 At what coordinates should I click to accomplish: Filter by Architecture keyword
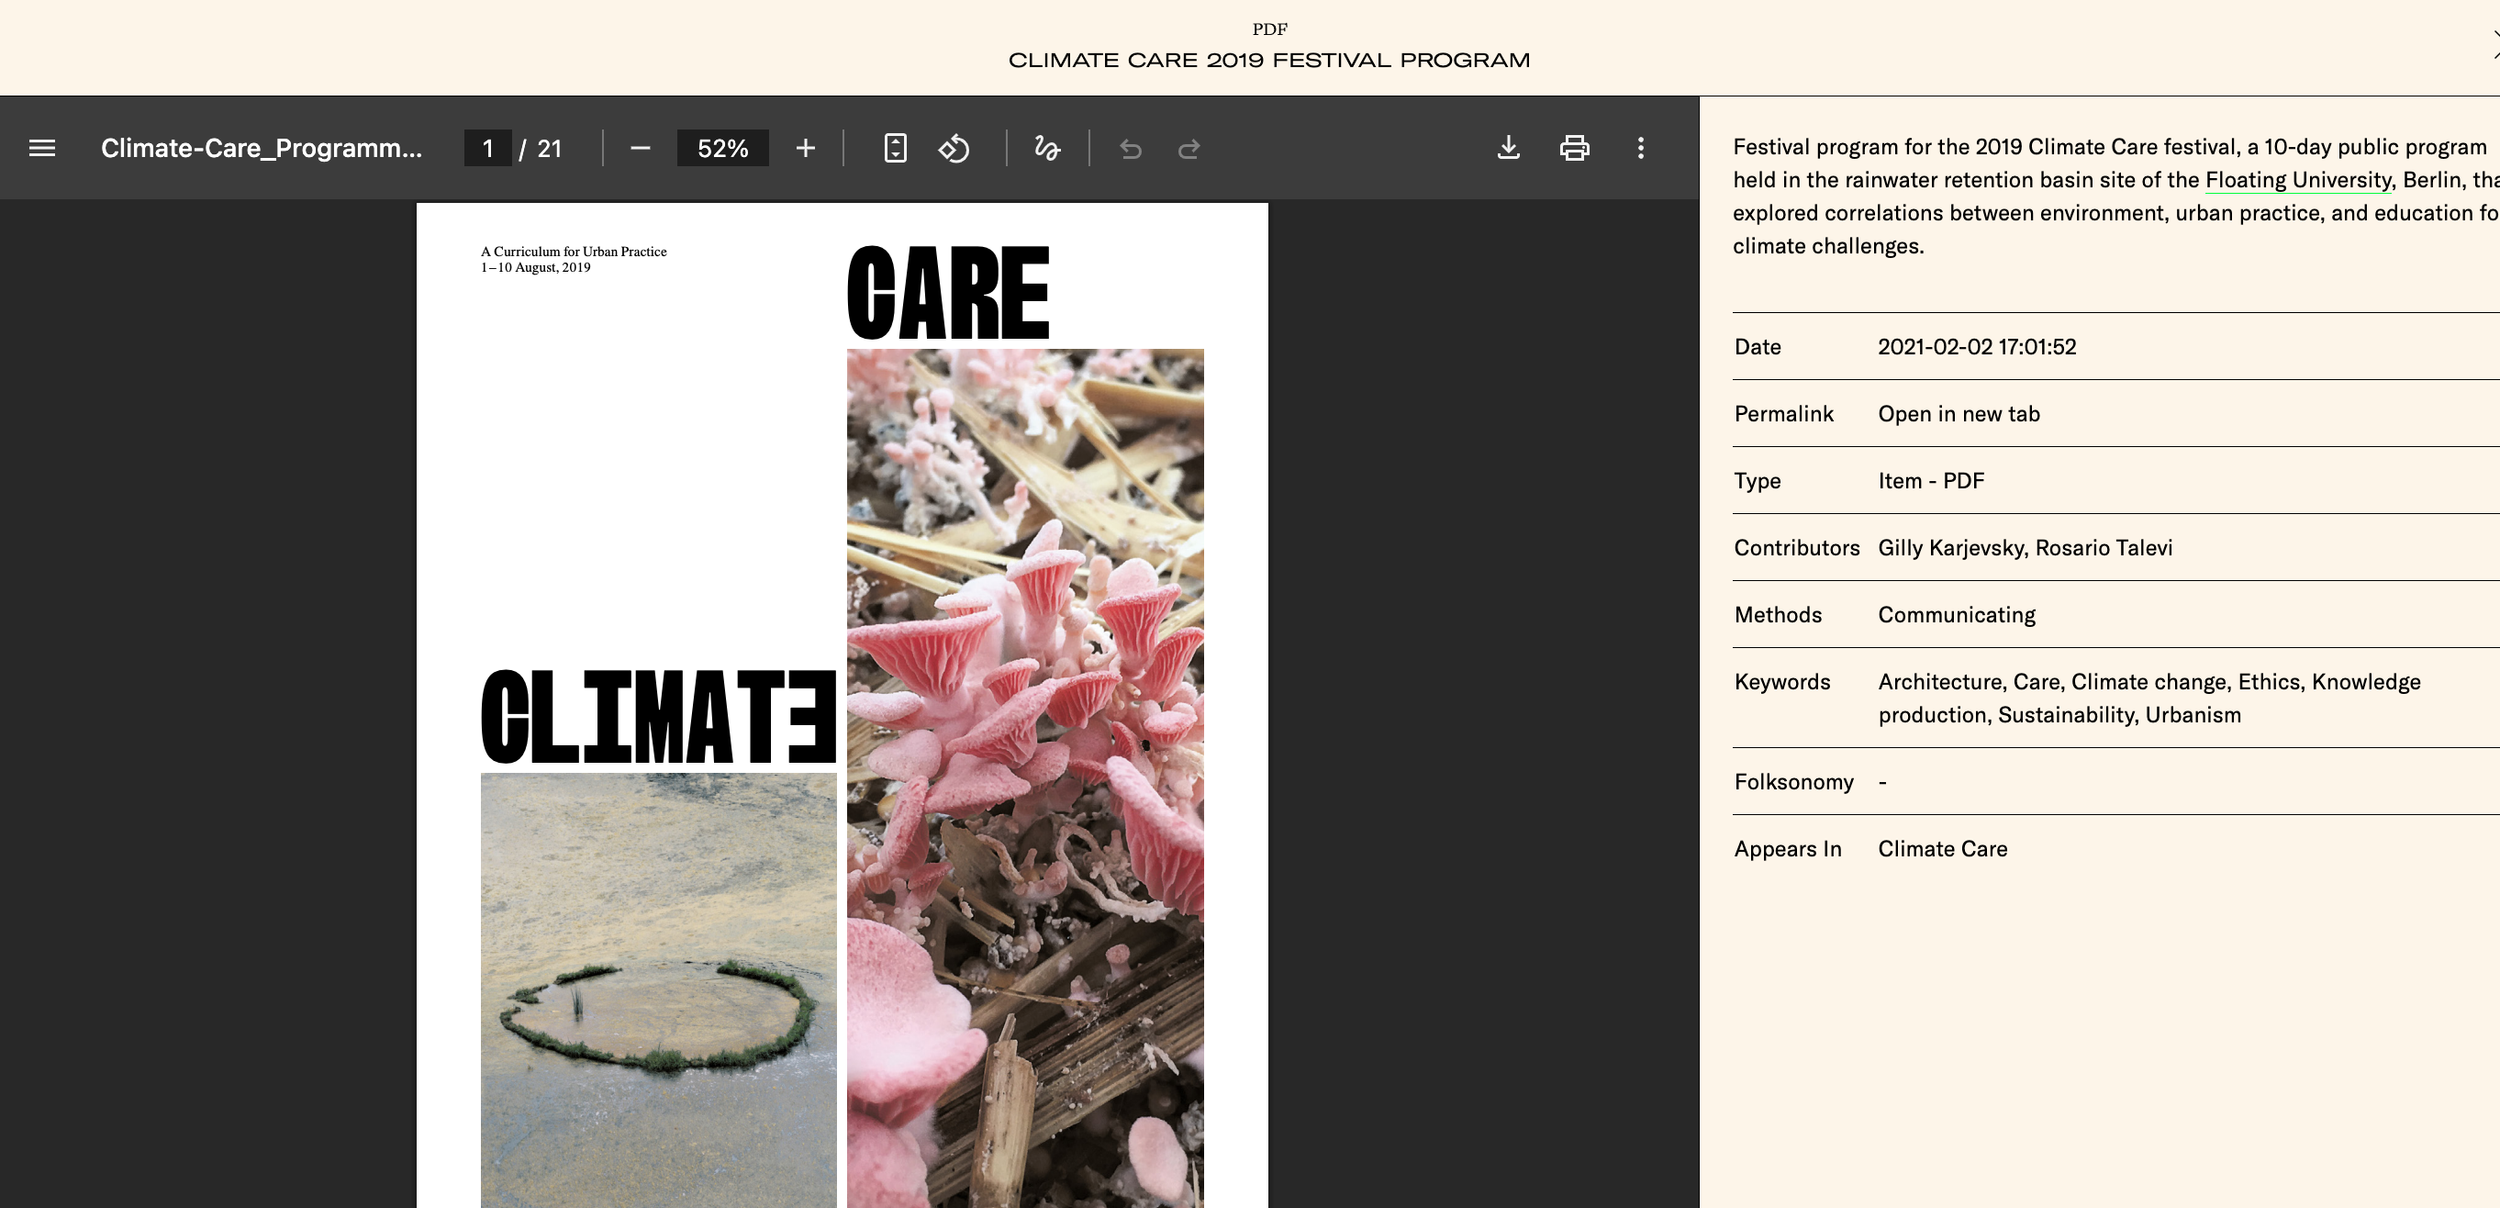[x=1940, y=682]
